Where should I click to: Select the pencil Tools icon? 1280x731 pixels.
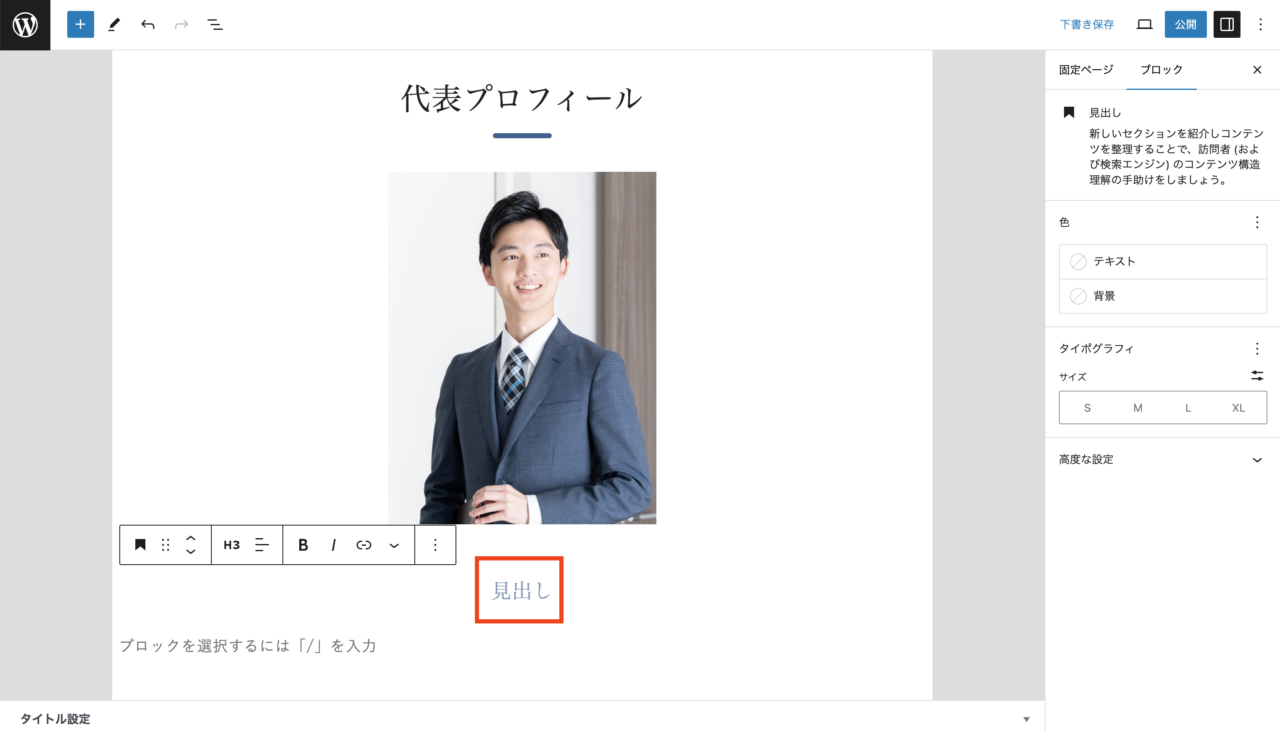click(x=114, y=25)
